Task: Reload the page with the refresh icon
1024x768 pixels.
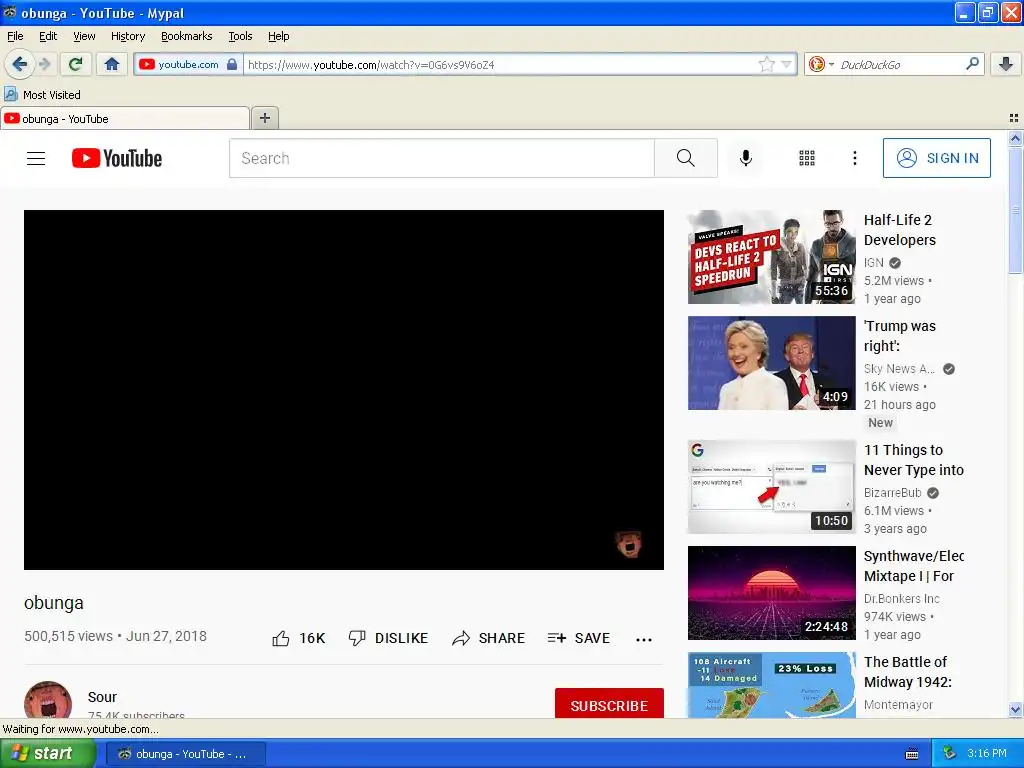Action: coord(76,64)
